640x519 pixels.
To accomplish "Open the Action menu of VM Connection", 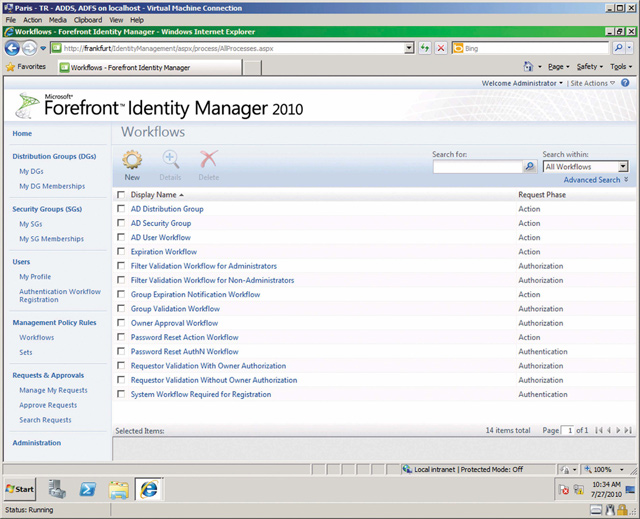I will pyautogui.click(x=32, y=20).
